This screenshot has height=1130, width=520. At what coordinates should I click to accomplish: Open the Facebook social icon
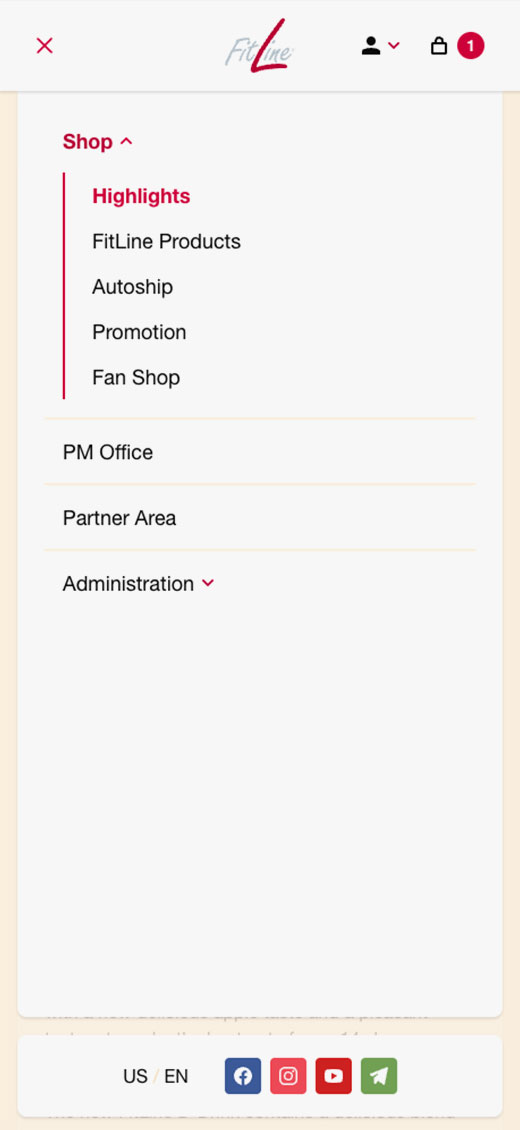click(x=243, y=1076)
